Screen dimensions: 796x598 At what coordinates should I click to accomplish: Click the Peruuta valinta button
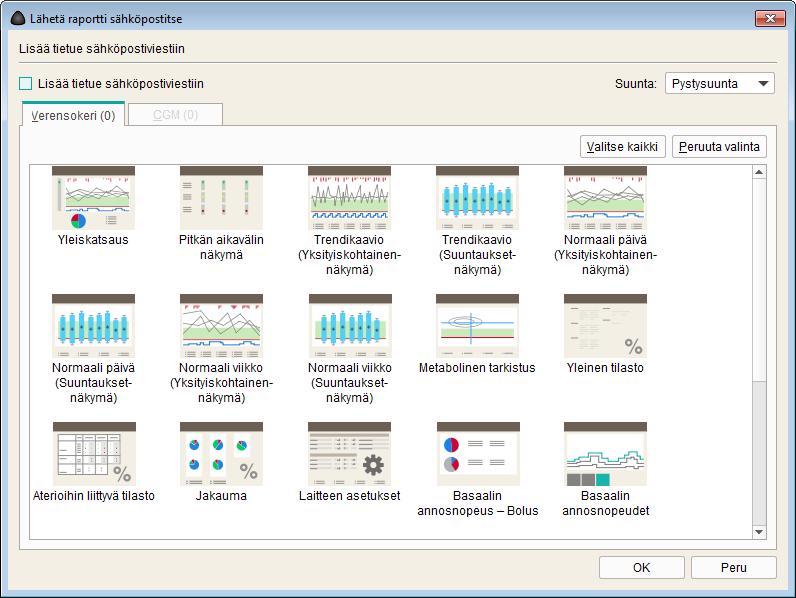(719, 147)
